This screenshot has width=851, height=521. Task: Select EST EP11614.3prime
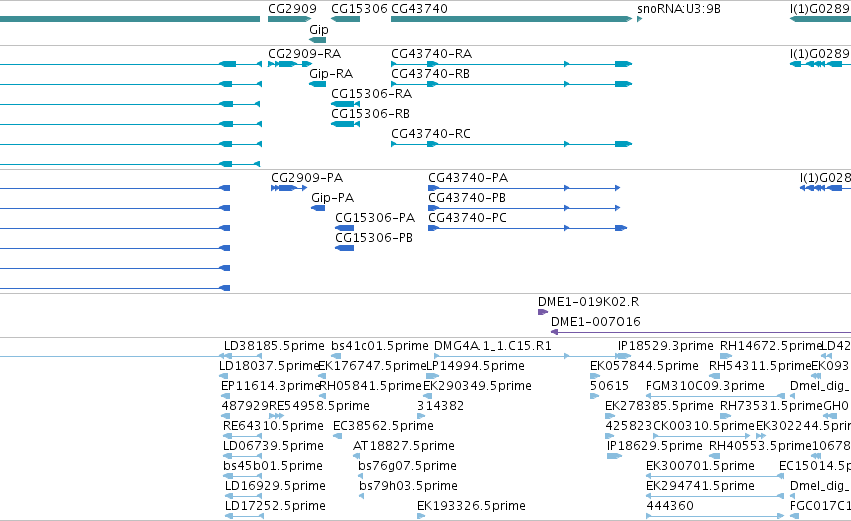coord(271,386)
